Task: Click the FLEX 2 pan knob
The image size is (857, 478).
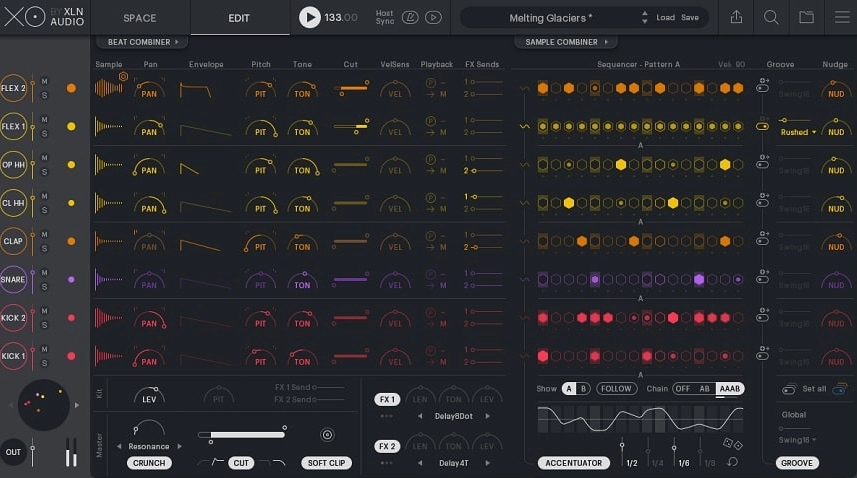Action: point(149,89)
